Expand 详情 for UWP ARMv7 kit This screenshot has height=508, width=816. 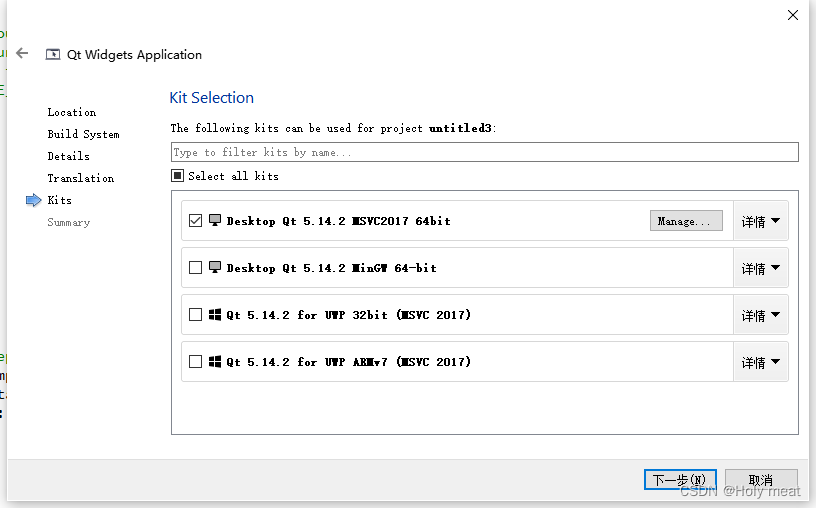[760, 362]
